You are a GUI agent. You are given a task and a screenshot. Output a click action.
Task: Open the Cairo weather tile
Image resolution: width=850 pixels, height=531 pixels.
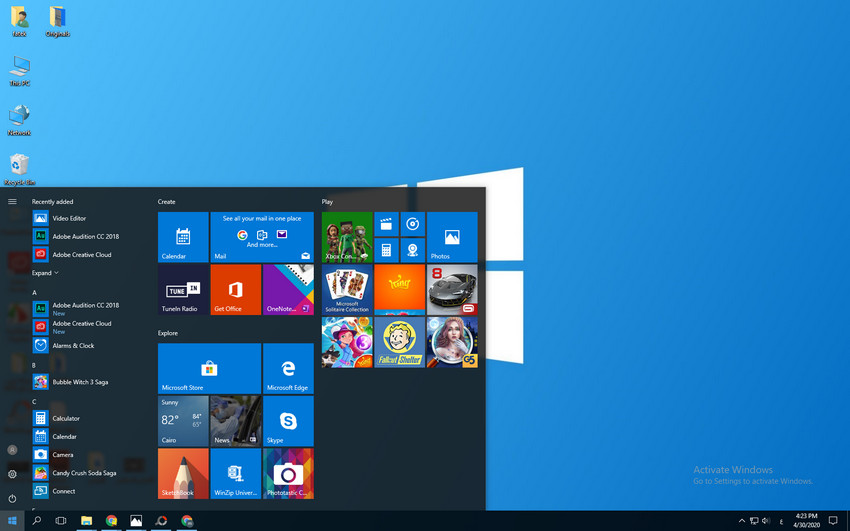[x=183, y=421]
